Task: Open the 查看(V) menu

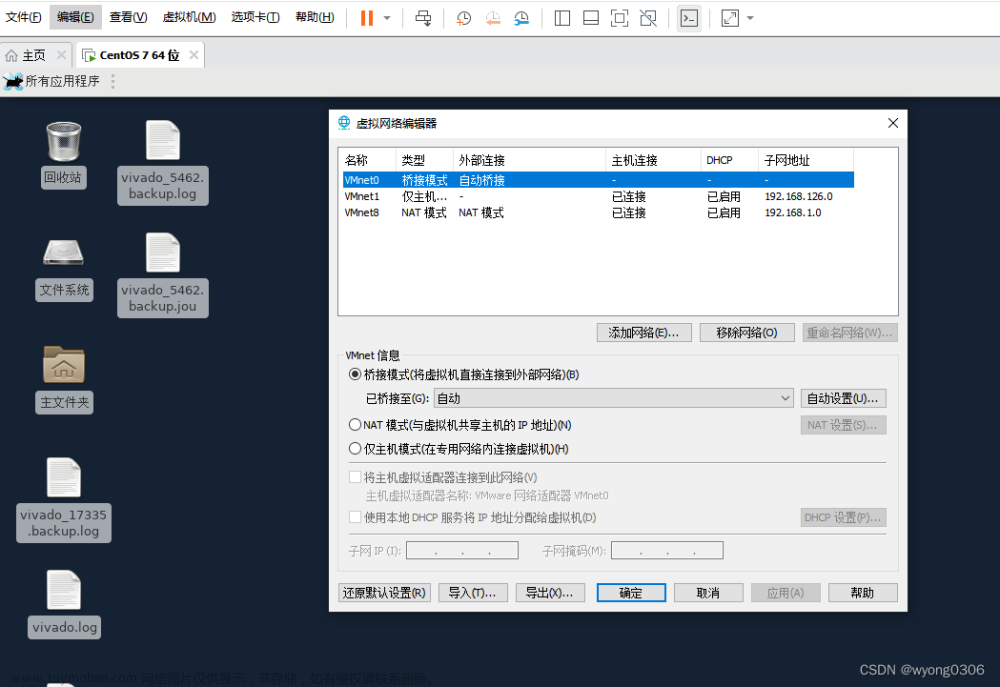Action: (128, 17)
